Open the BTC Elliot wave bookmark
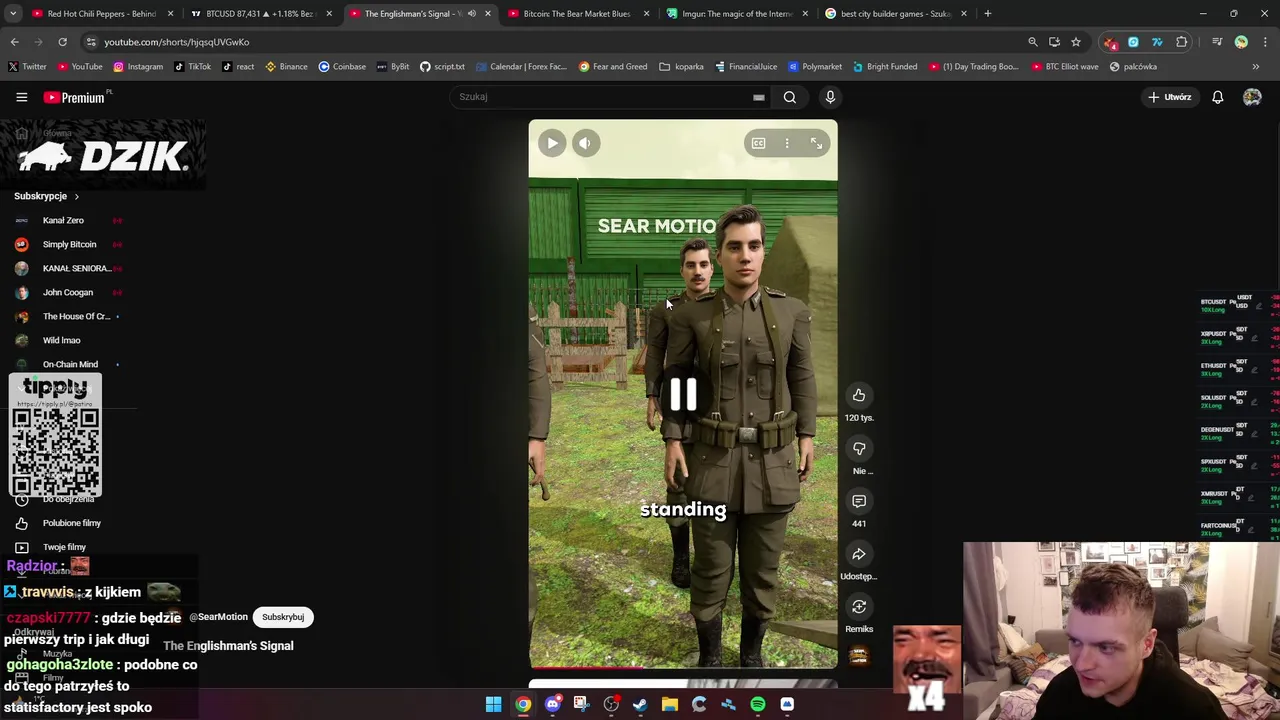The width and height of the screenshot is (1280, 720). 1064,67
